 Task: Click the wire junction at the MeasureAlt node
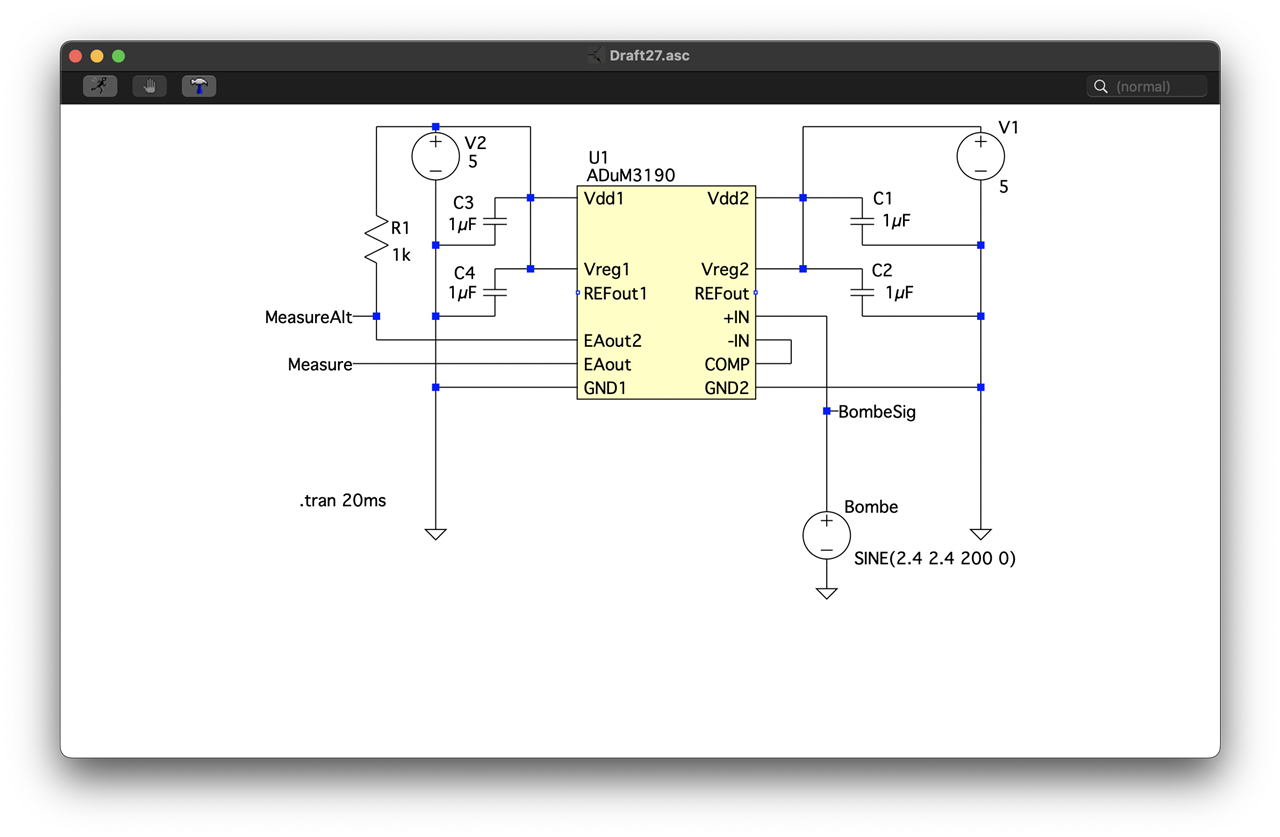pyautogui.click(x=377, y=316)
